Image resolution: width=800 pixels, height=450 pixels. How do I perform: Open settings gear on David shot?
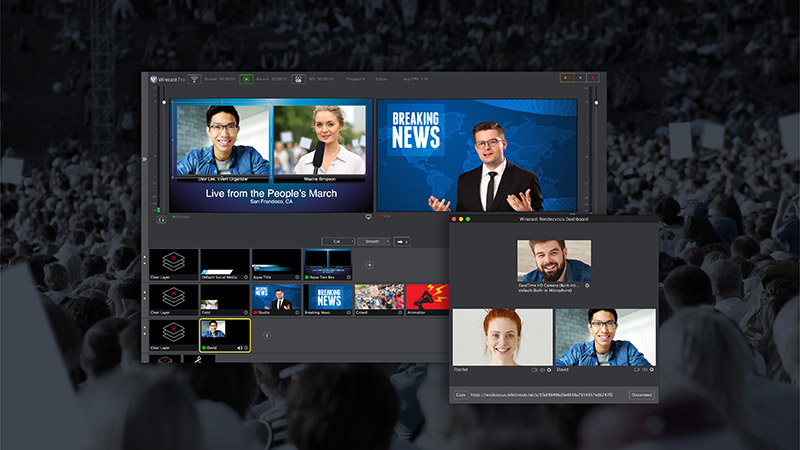246,348
